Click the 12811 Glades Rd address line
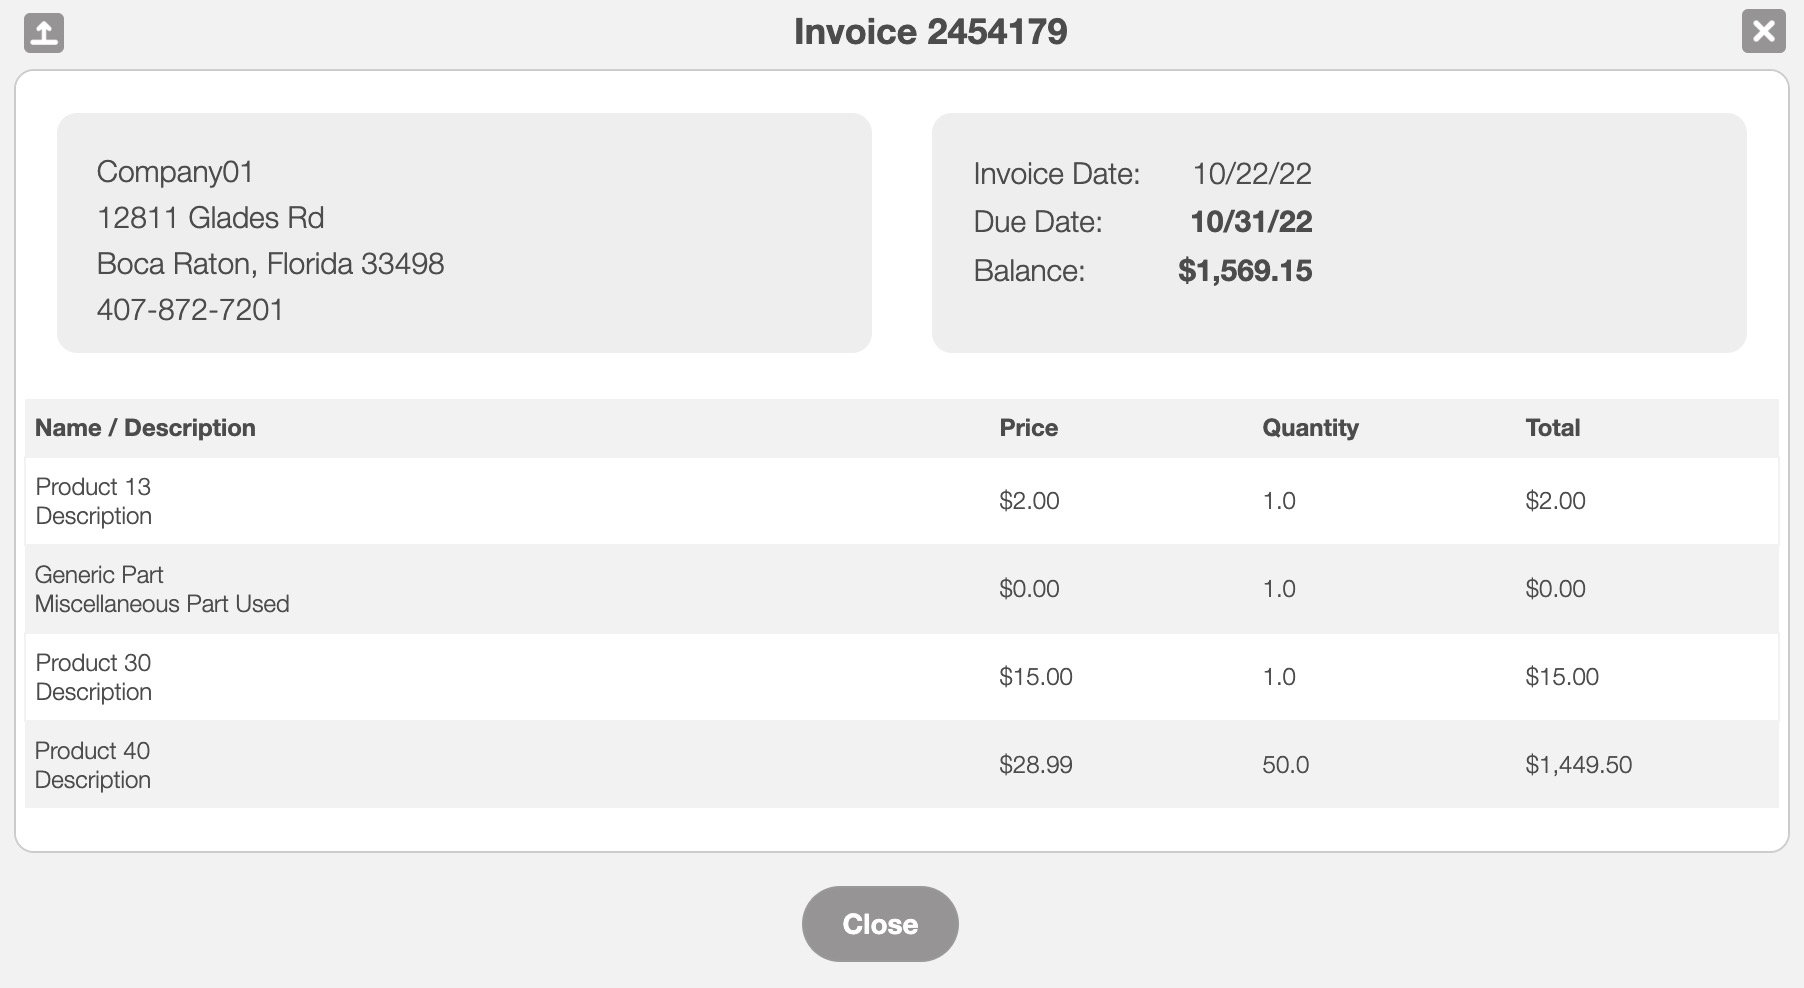The image size is (1804, 988). 210,218
